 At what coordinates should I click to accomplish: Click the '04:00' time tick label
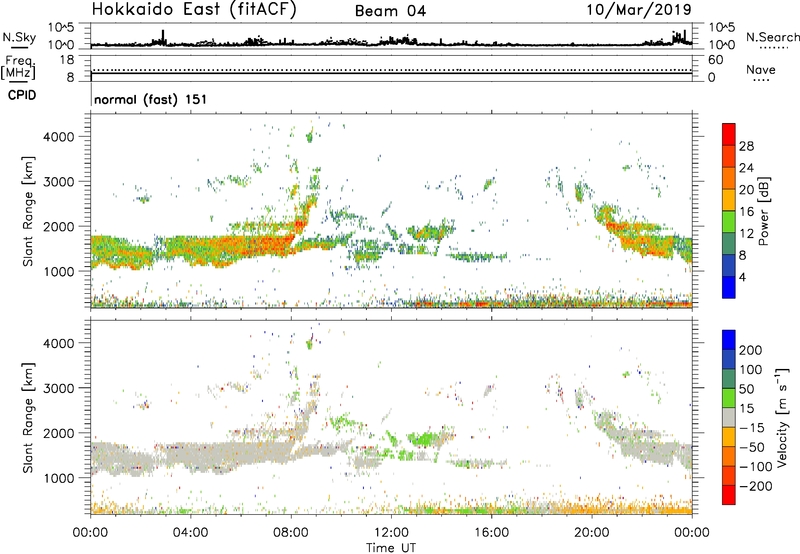pyautogui.click(x=191, y=533)
